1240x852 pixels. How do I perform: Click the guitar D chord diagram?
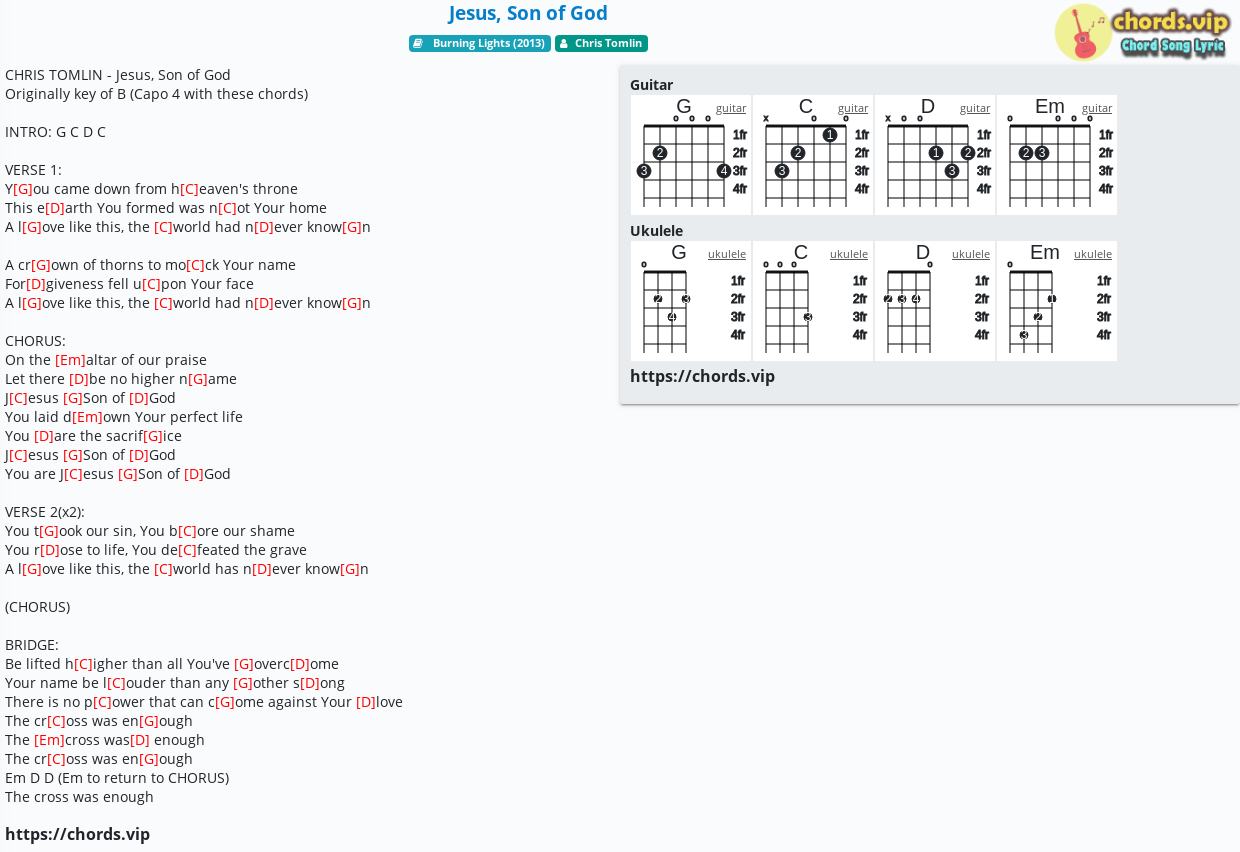pos(935,155)
